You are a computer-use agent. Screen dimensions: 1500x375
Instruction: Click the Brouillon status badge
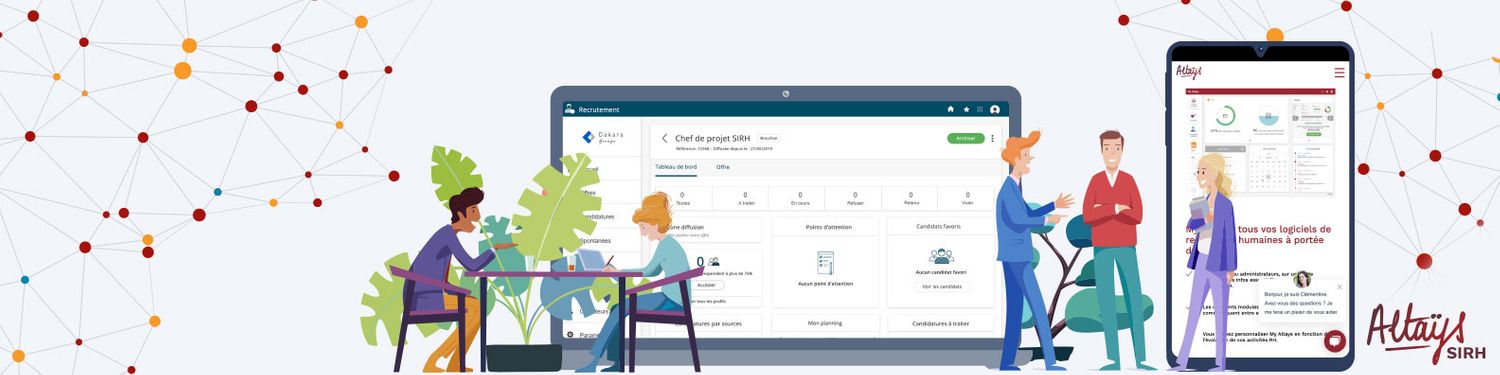click(x=768, y=138)
